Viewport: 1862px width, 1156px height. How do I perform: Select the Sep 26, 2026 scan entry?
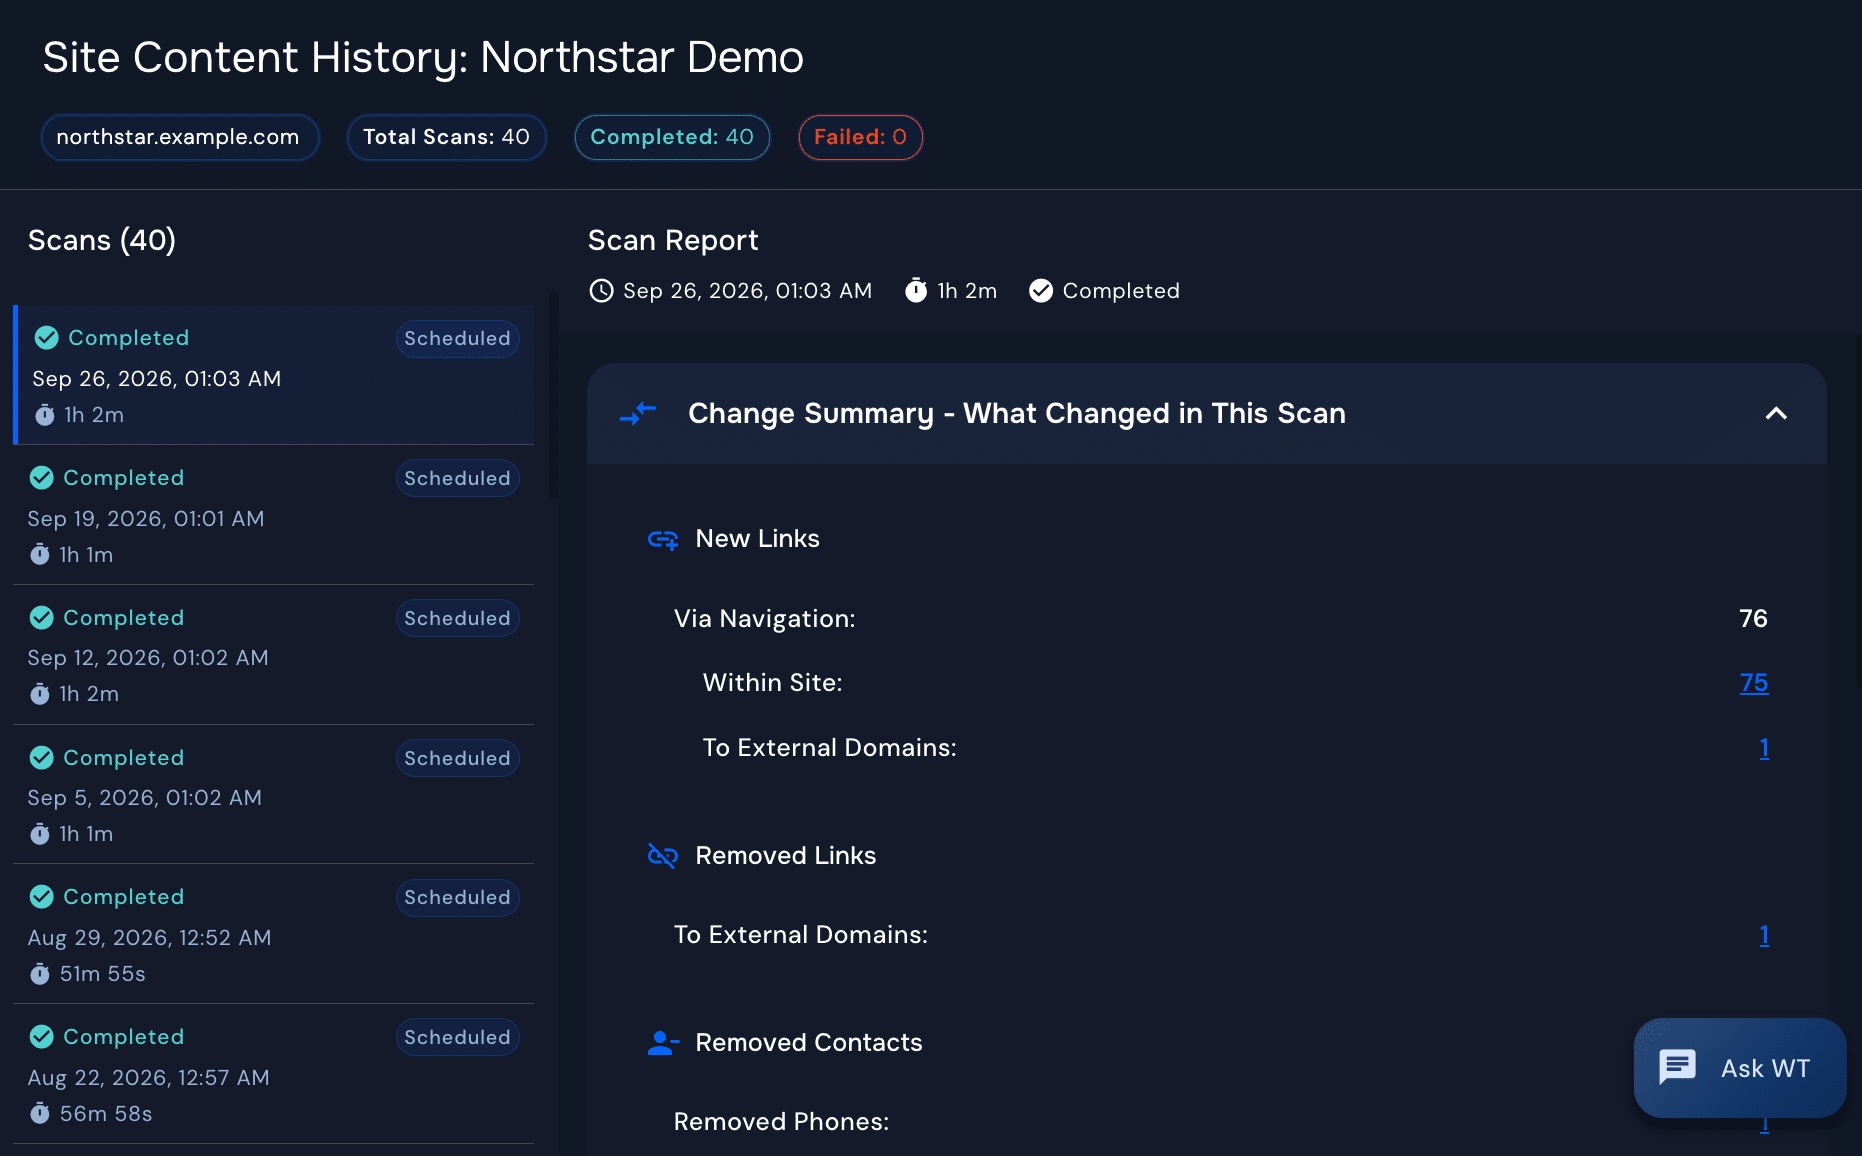(274, 375)
